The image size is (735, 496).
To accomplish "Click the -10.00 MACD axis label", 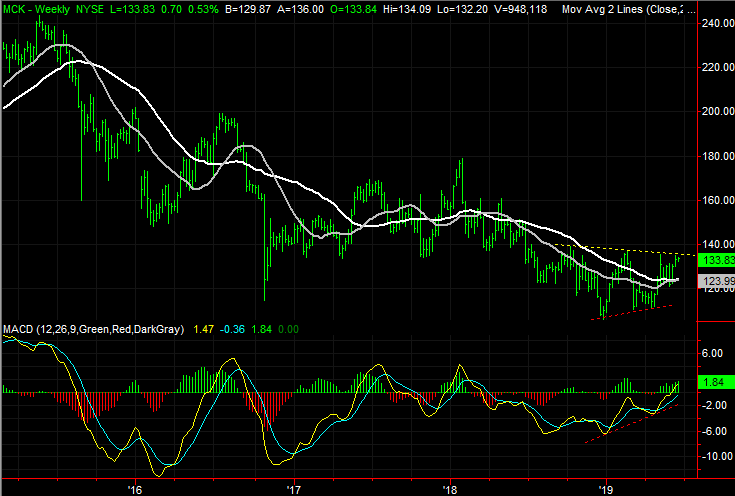I will point(713,456).
